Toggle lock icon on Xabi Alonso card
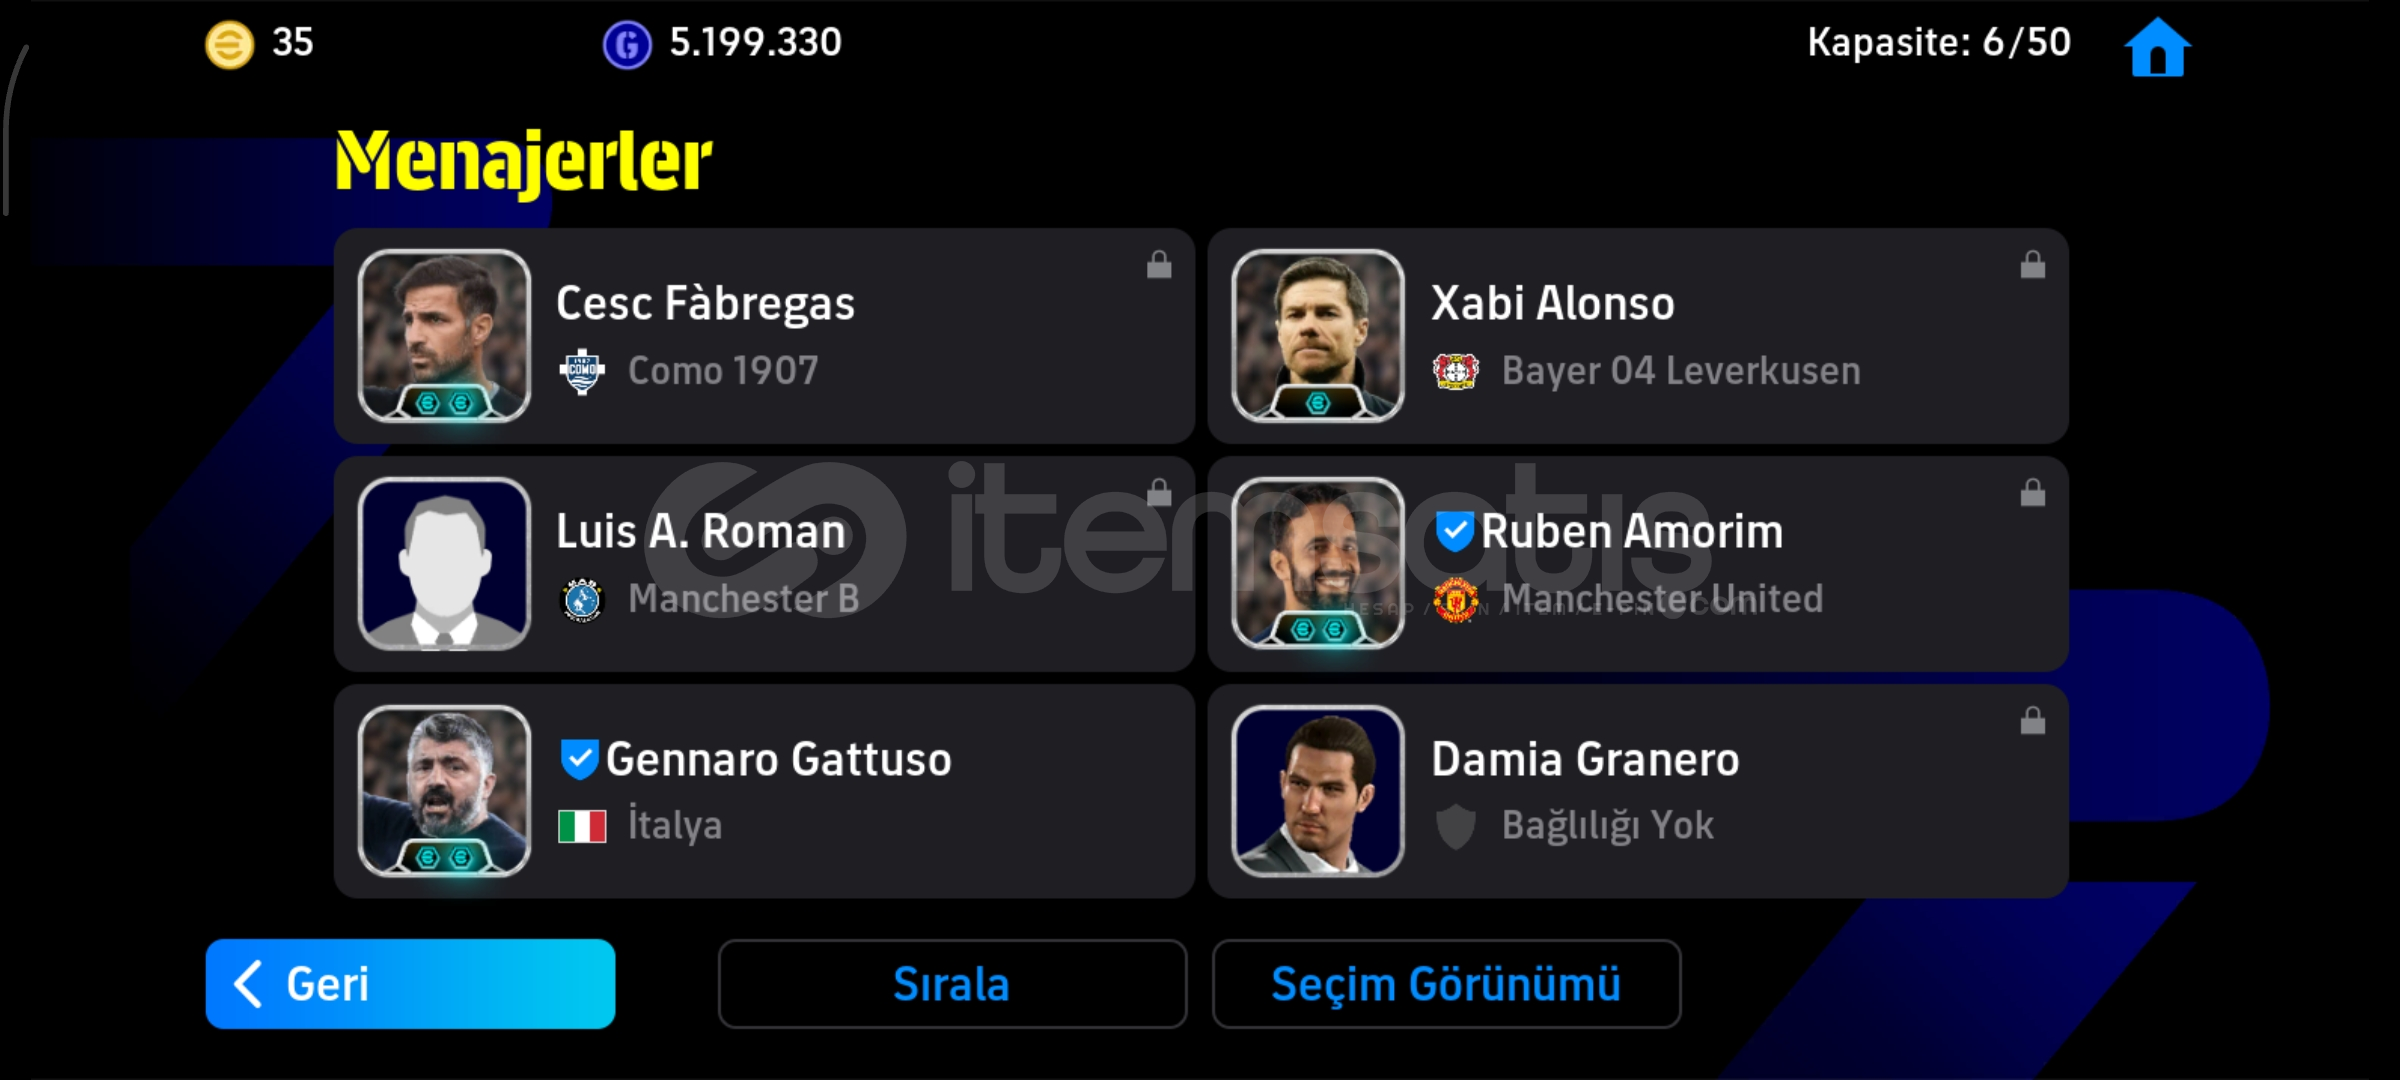The height and width of the screenshot is (1080, 2400). 2032,265
